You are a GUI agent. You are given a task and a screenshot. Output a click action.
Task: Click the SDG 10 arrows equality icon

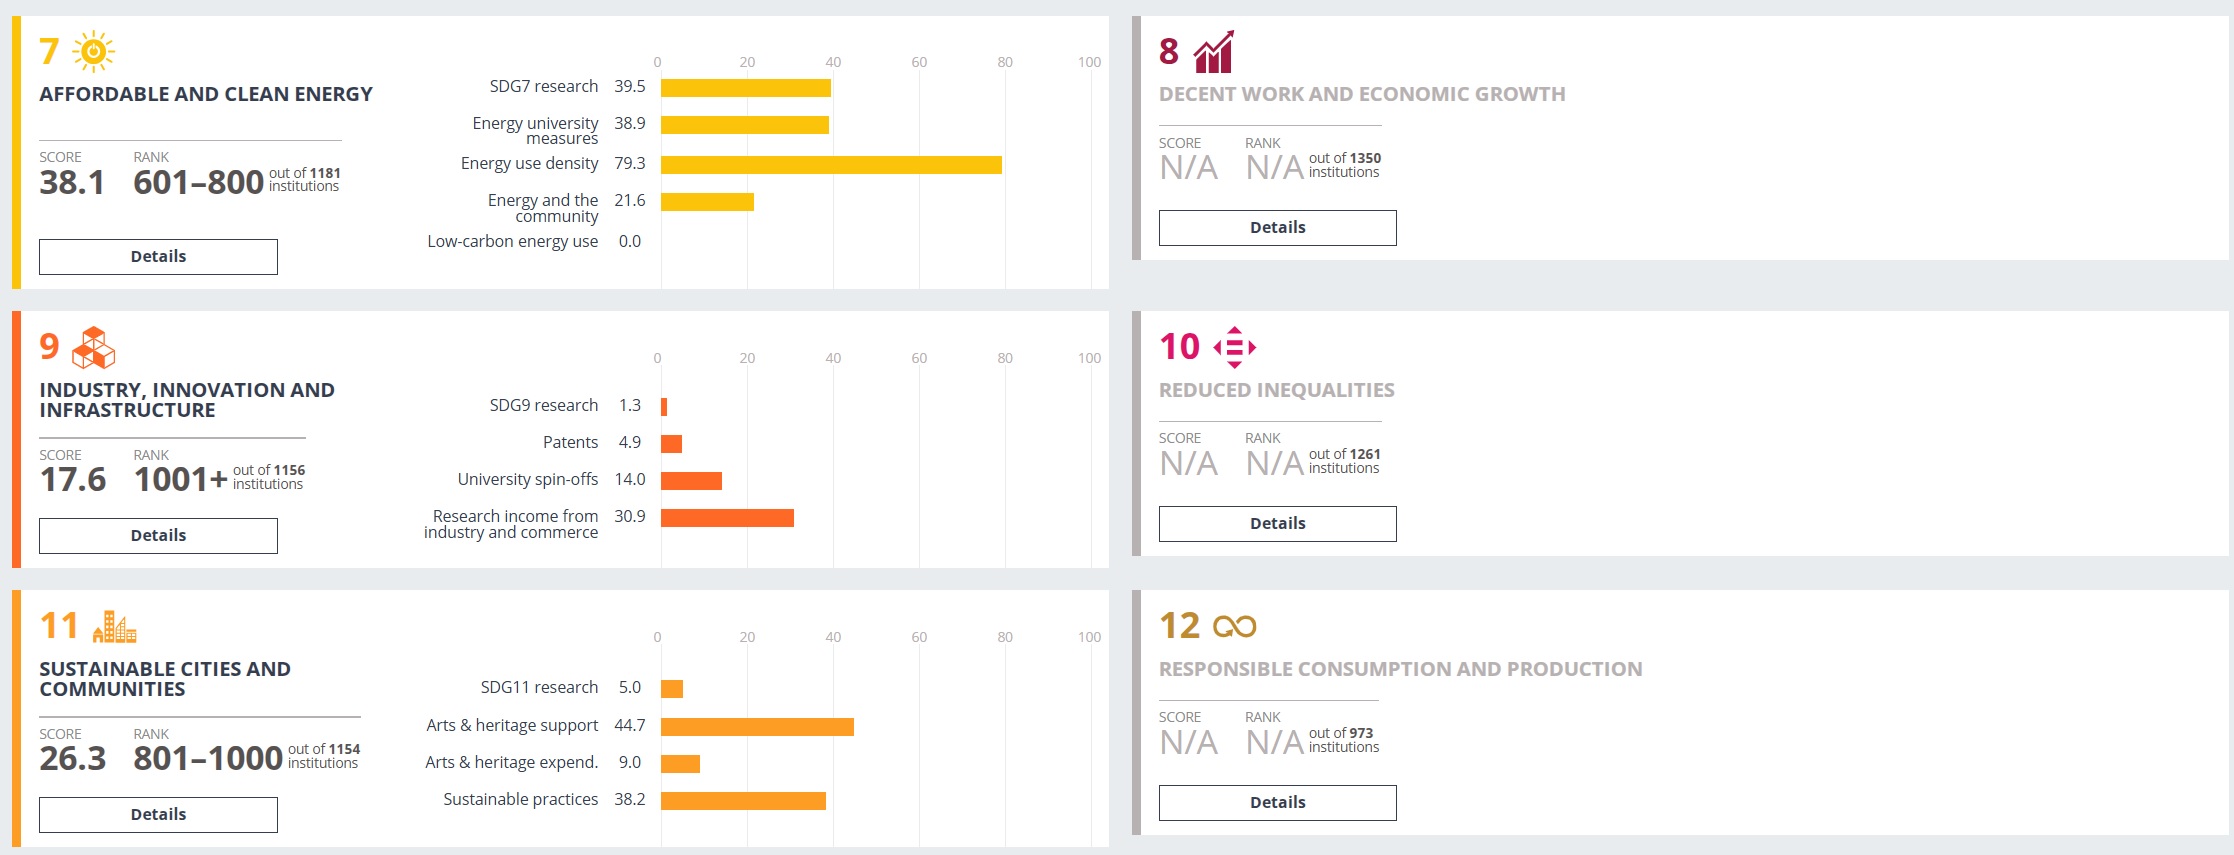coord(1234,347)
